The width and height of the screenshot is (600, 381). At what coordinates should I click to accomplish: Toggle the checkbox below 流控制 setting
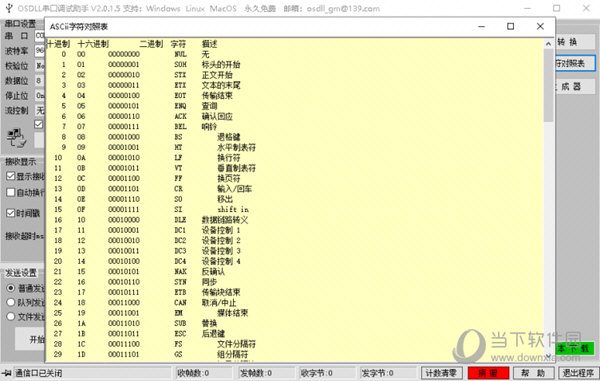38,124
